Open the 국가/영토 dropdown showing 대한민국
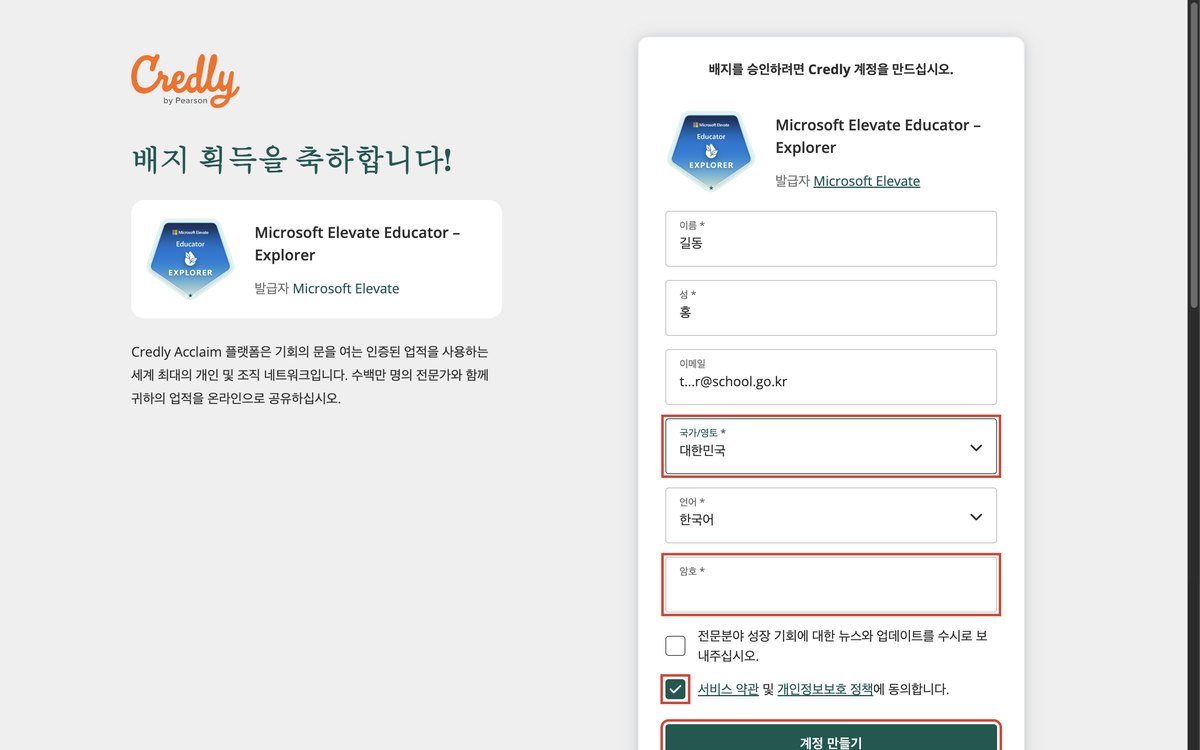1200x750 pixels. point(831,446)
